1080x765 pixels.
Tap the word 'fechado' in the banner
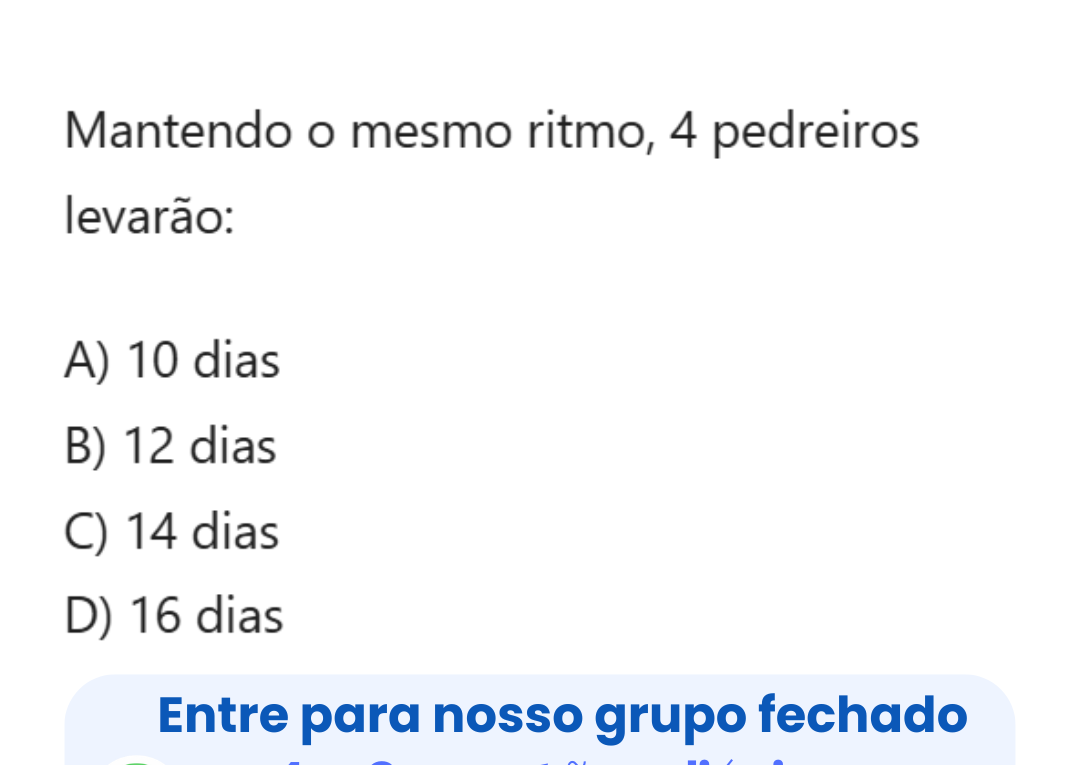(x=863, y=715)
